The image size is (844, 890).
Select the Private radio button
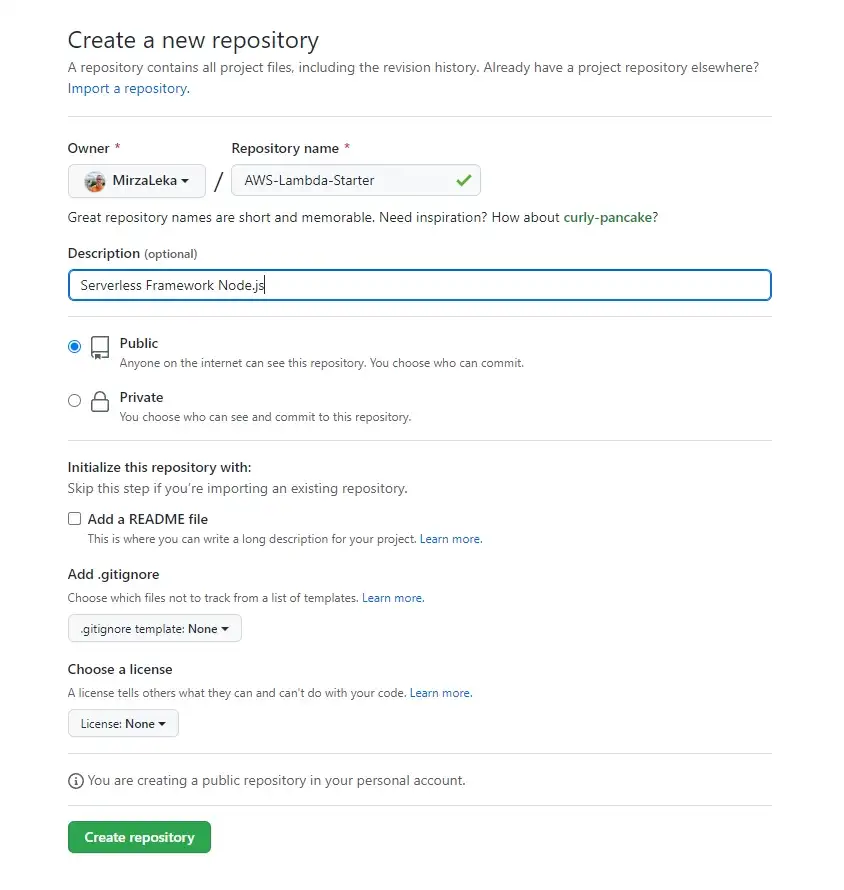coord(75,400)
